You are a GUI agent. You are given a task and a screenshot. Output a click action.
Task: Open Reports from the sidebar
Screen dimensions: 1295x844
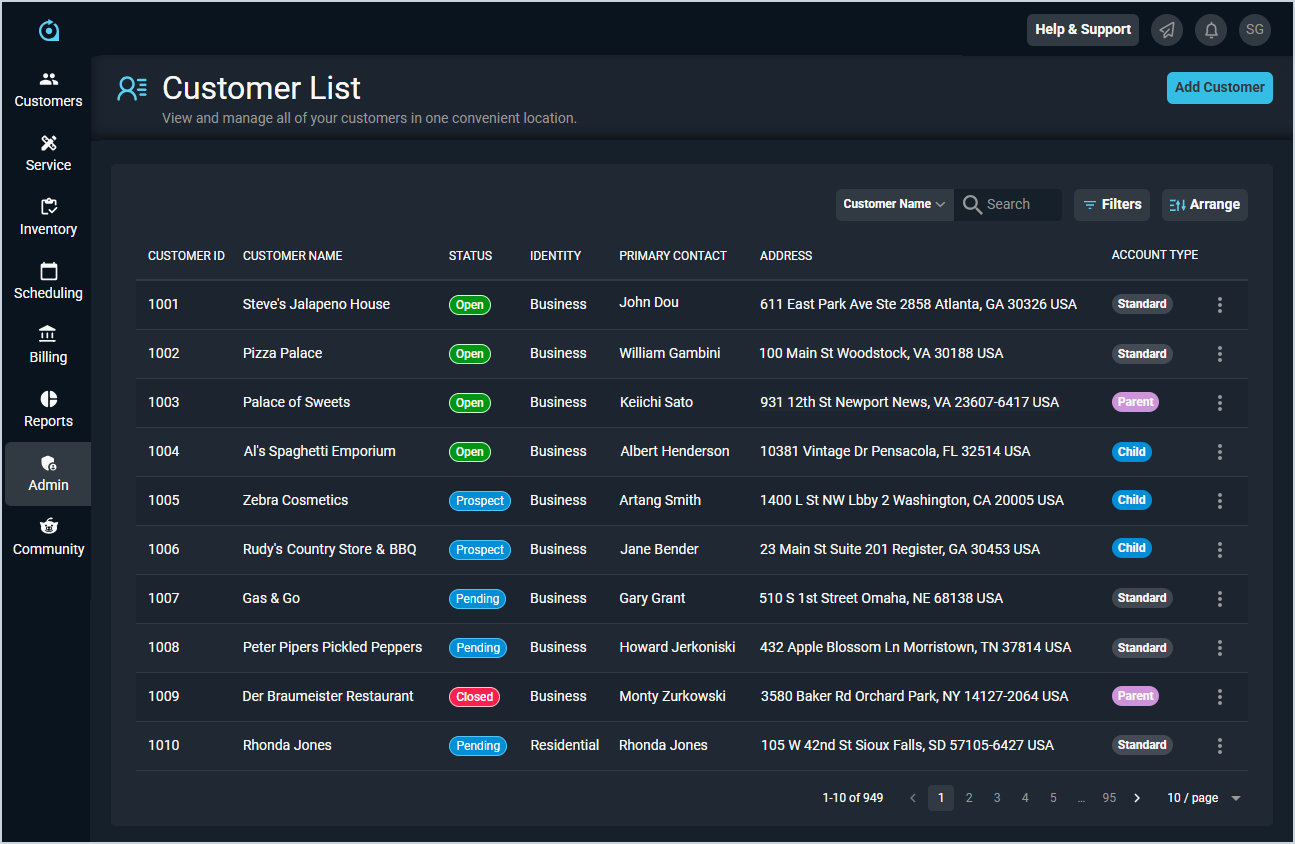48,409
